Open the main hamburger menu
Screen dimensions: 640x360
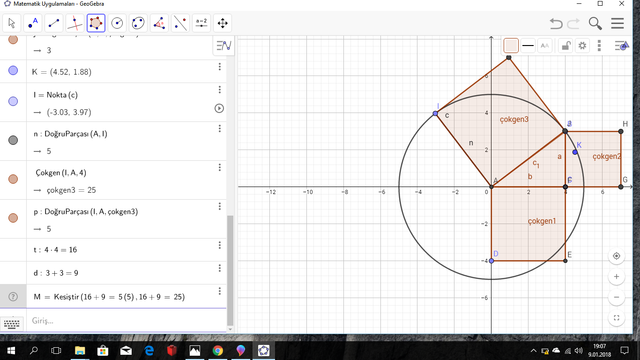coord(618,23)
